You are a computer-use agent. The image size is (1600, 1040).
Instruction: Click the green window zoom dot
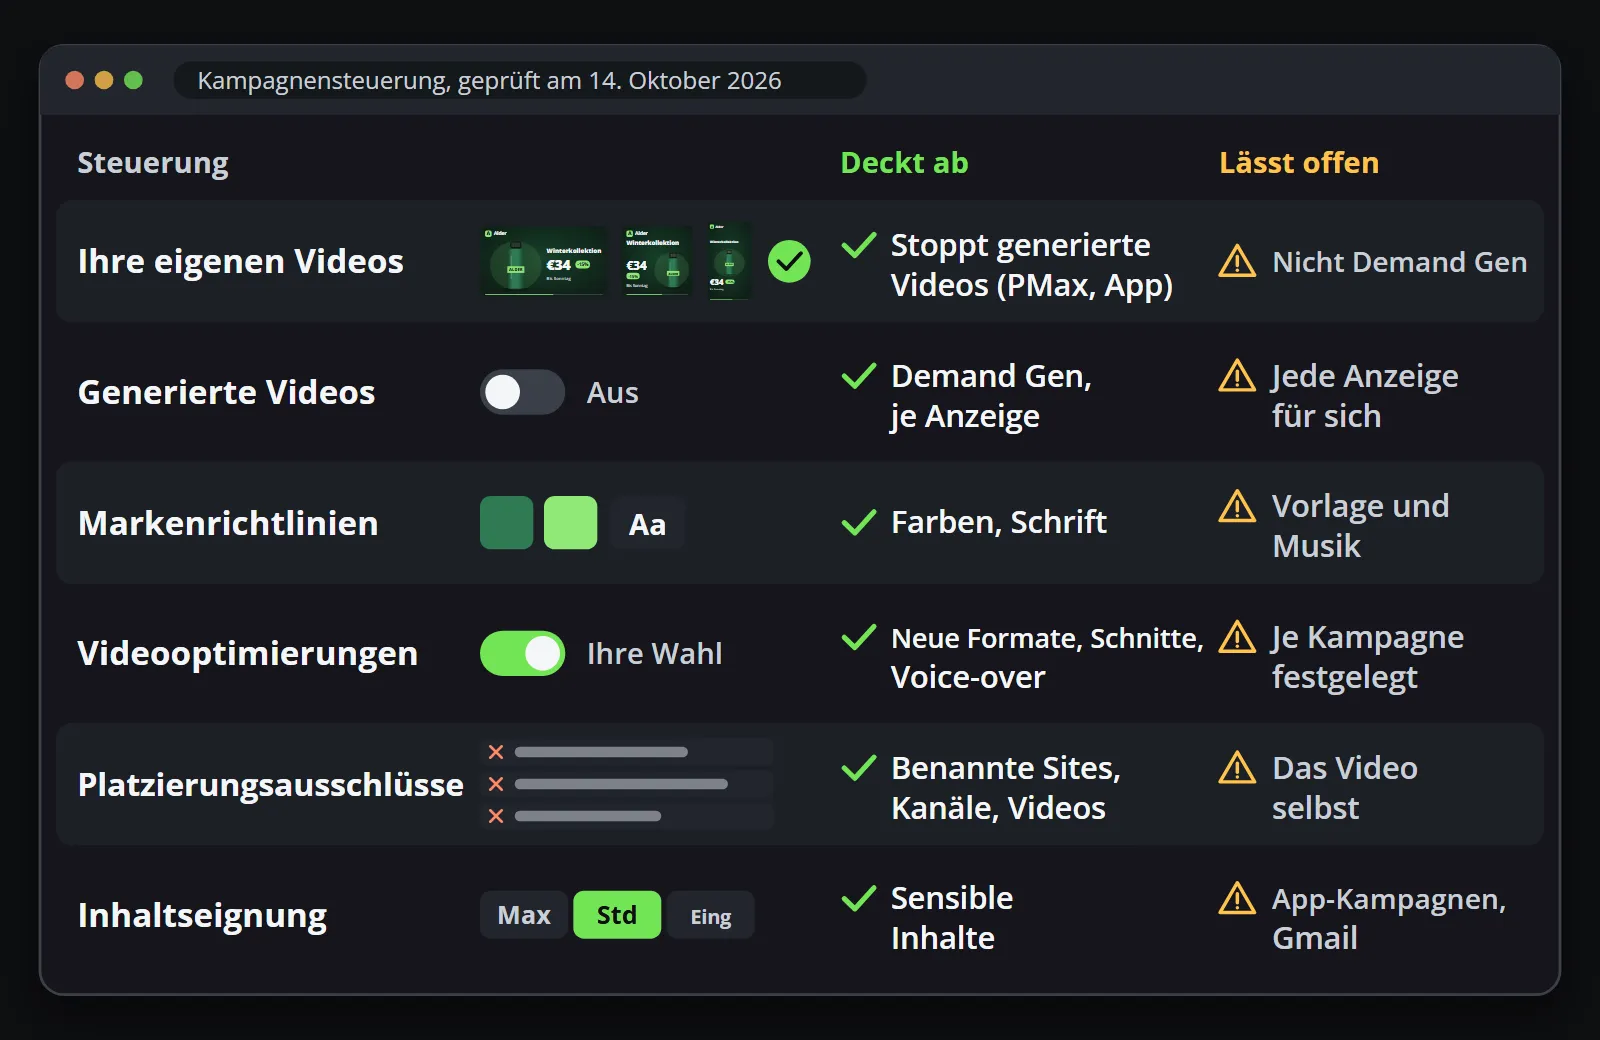click(133, 80)
